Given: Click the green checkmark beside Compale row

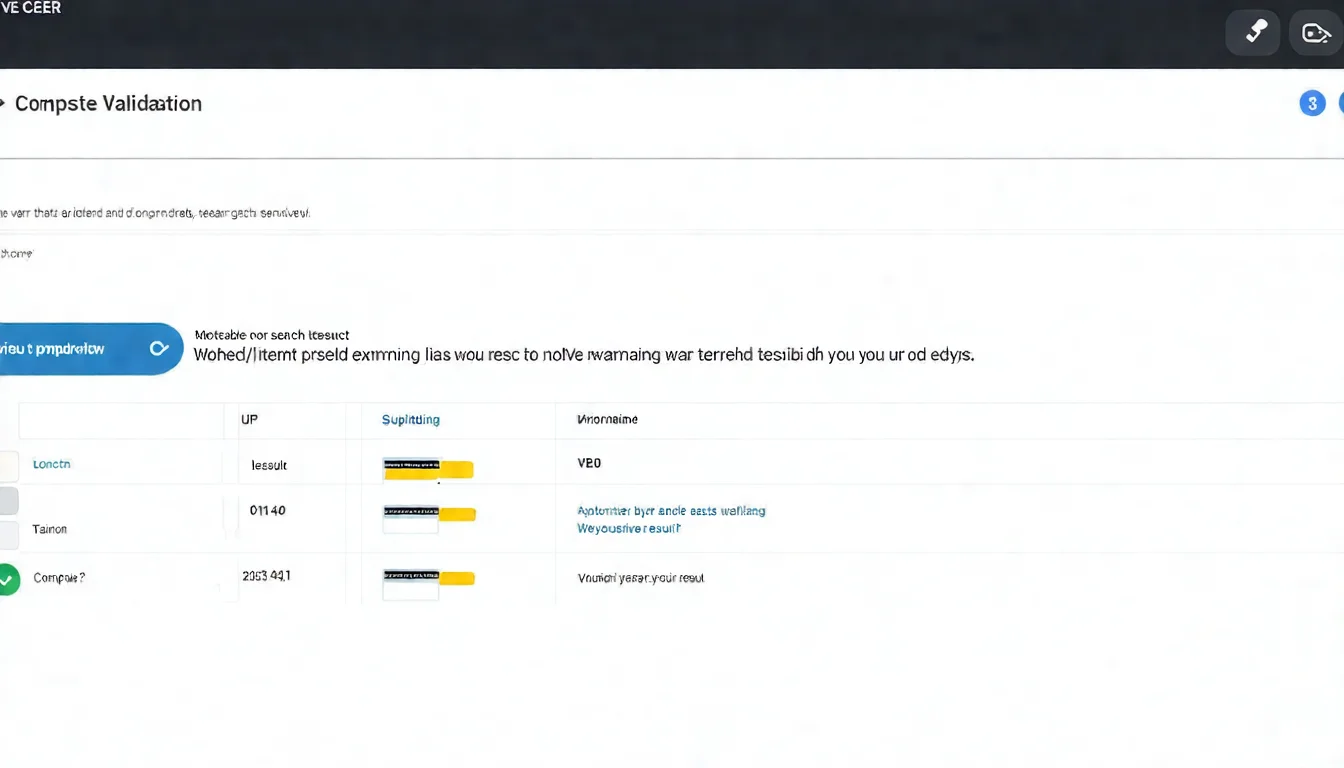Looking at the screenshot, I should (7, 579).
